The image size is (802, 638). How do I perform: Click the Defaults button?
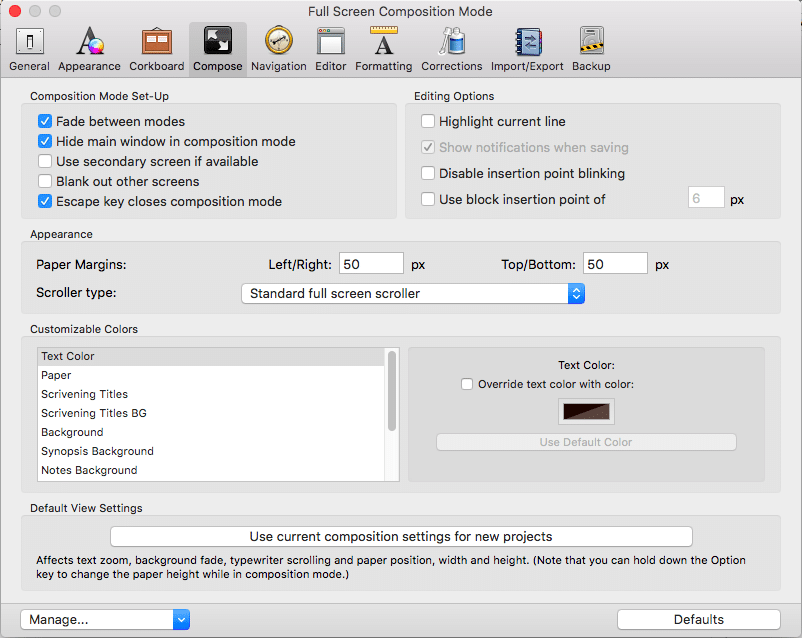[699, 620]
